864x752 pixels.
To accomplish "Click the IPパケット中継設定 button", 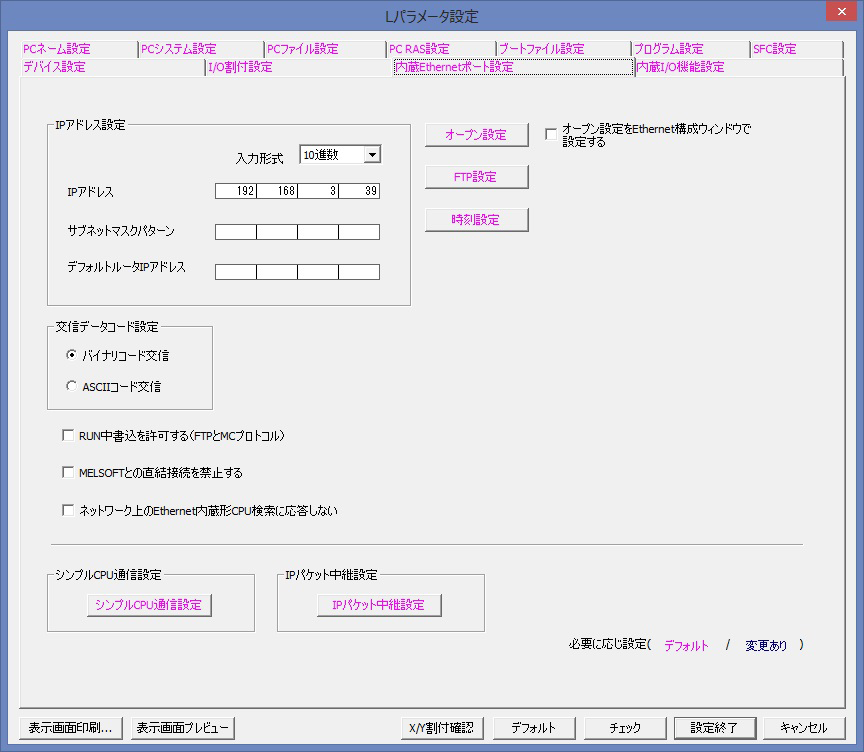I will coord(378,605).
